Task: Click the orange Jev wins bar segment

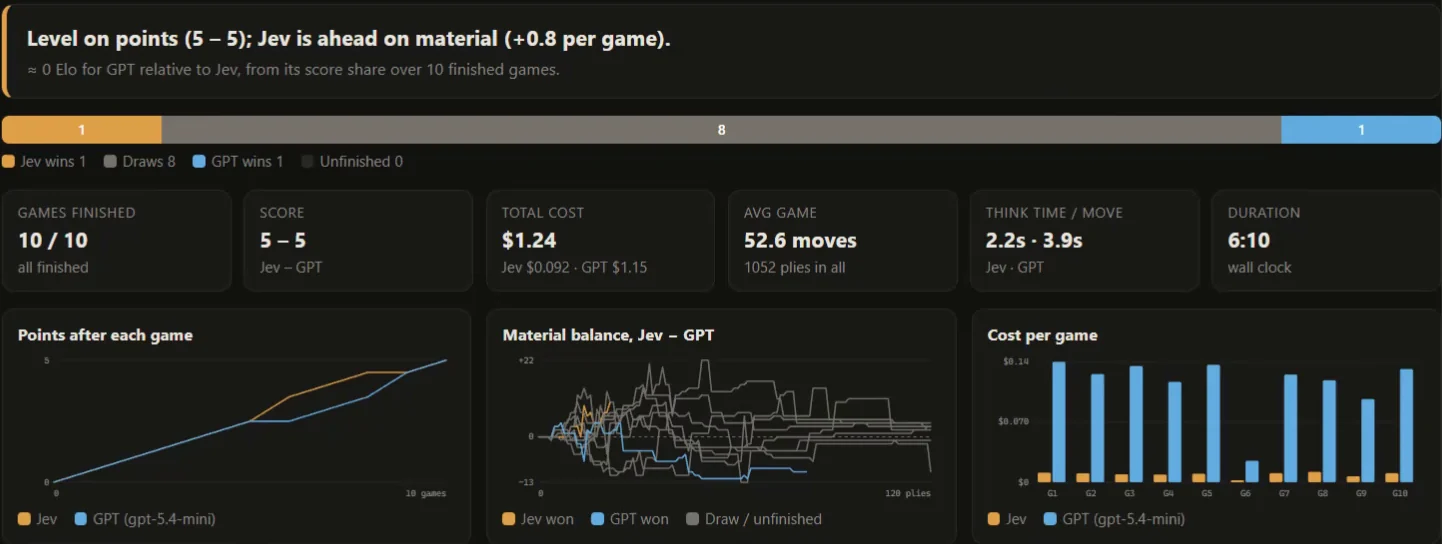Action: point(82,130)
